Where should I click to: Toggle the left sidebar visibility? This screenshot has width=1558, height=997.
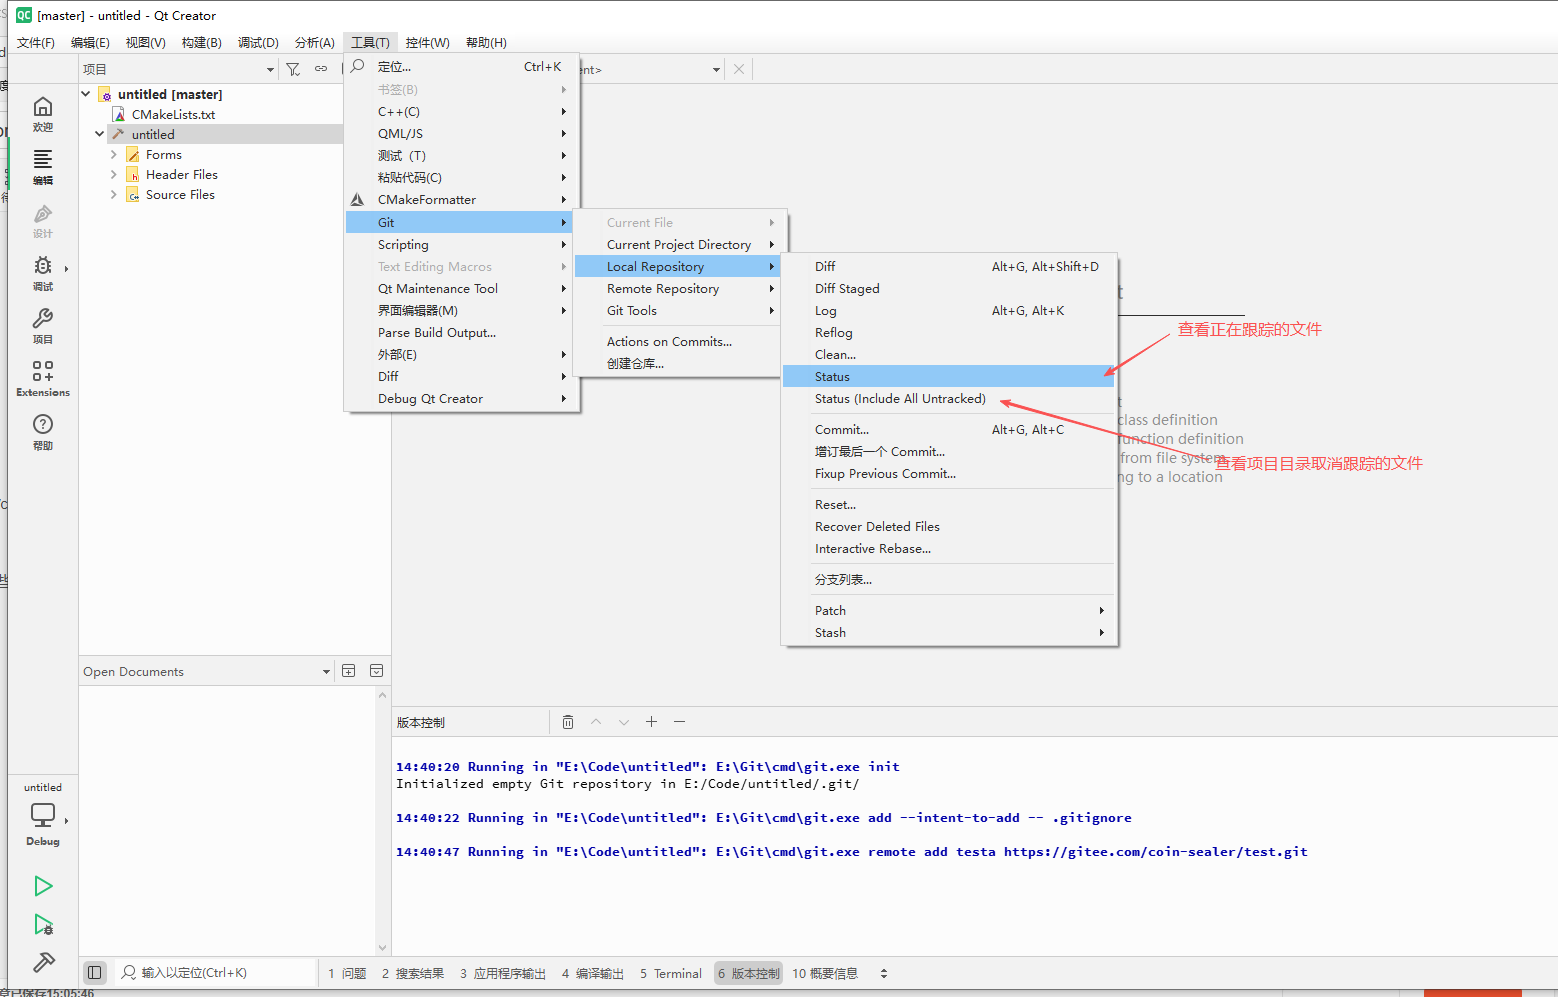(x=95, y=972)
